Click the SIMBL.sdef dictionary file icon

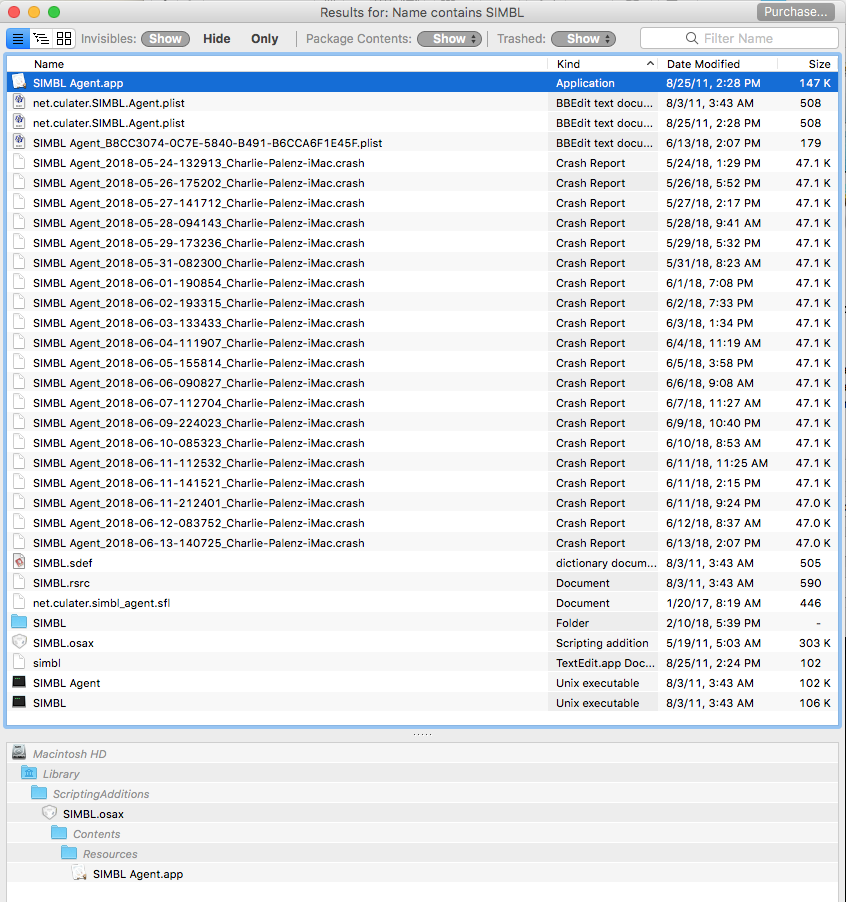tap(19, 562)
